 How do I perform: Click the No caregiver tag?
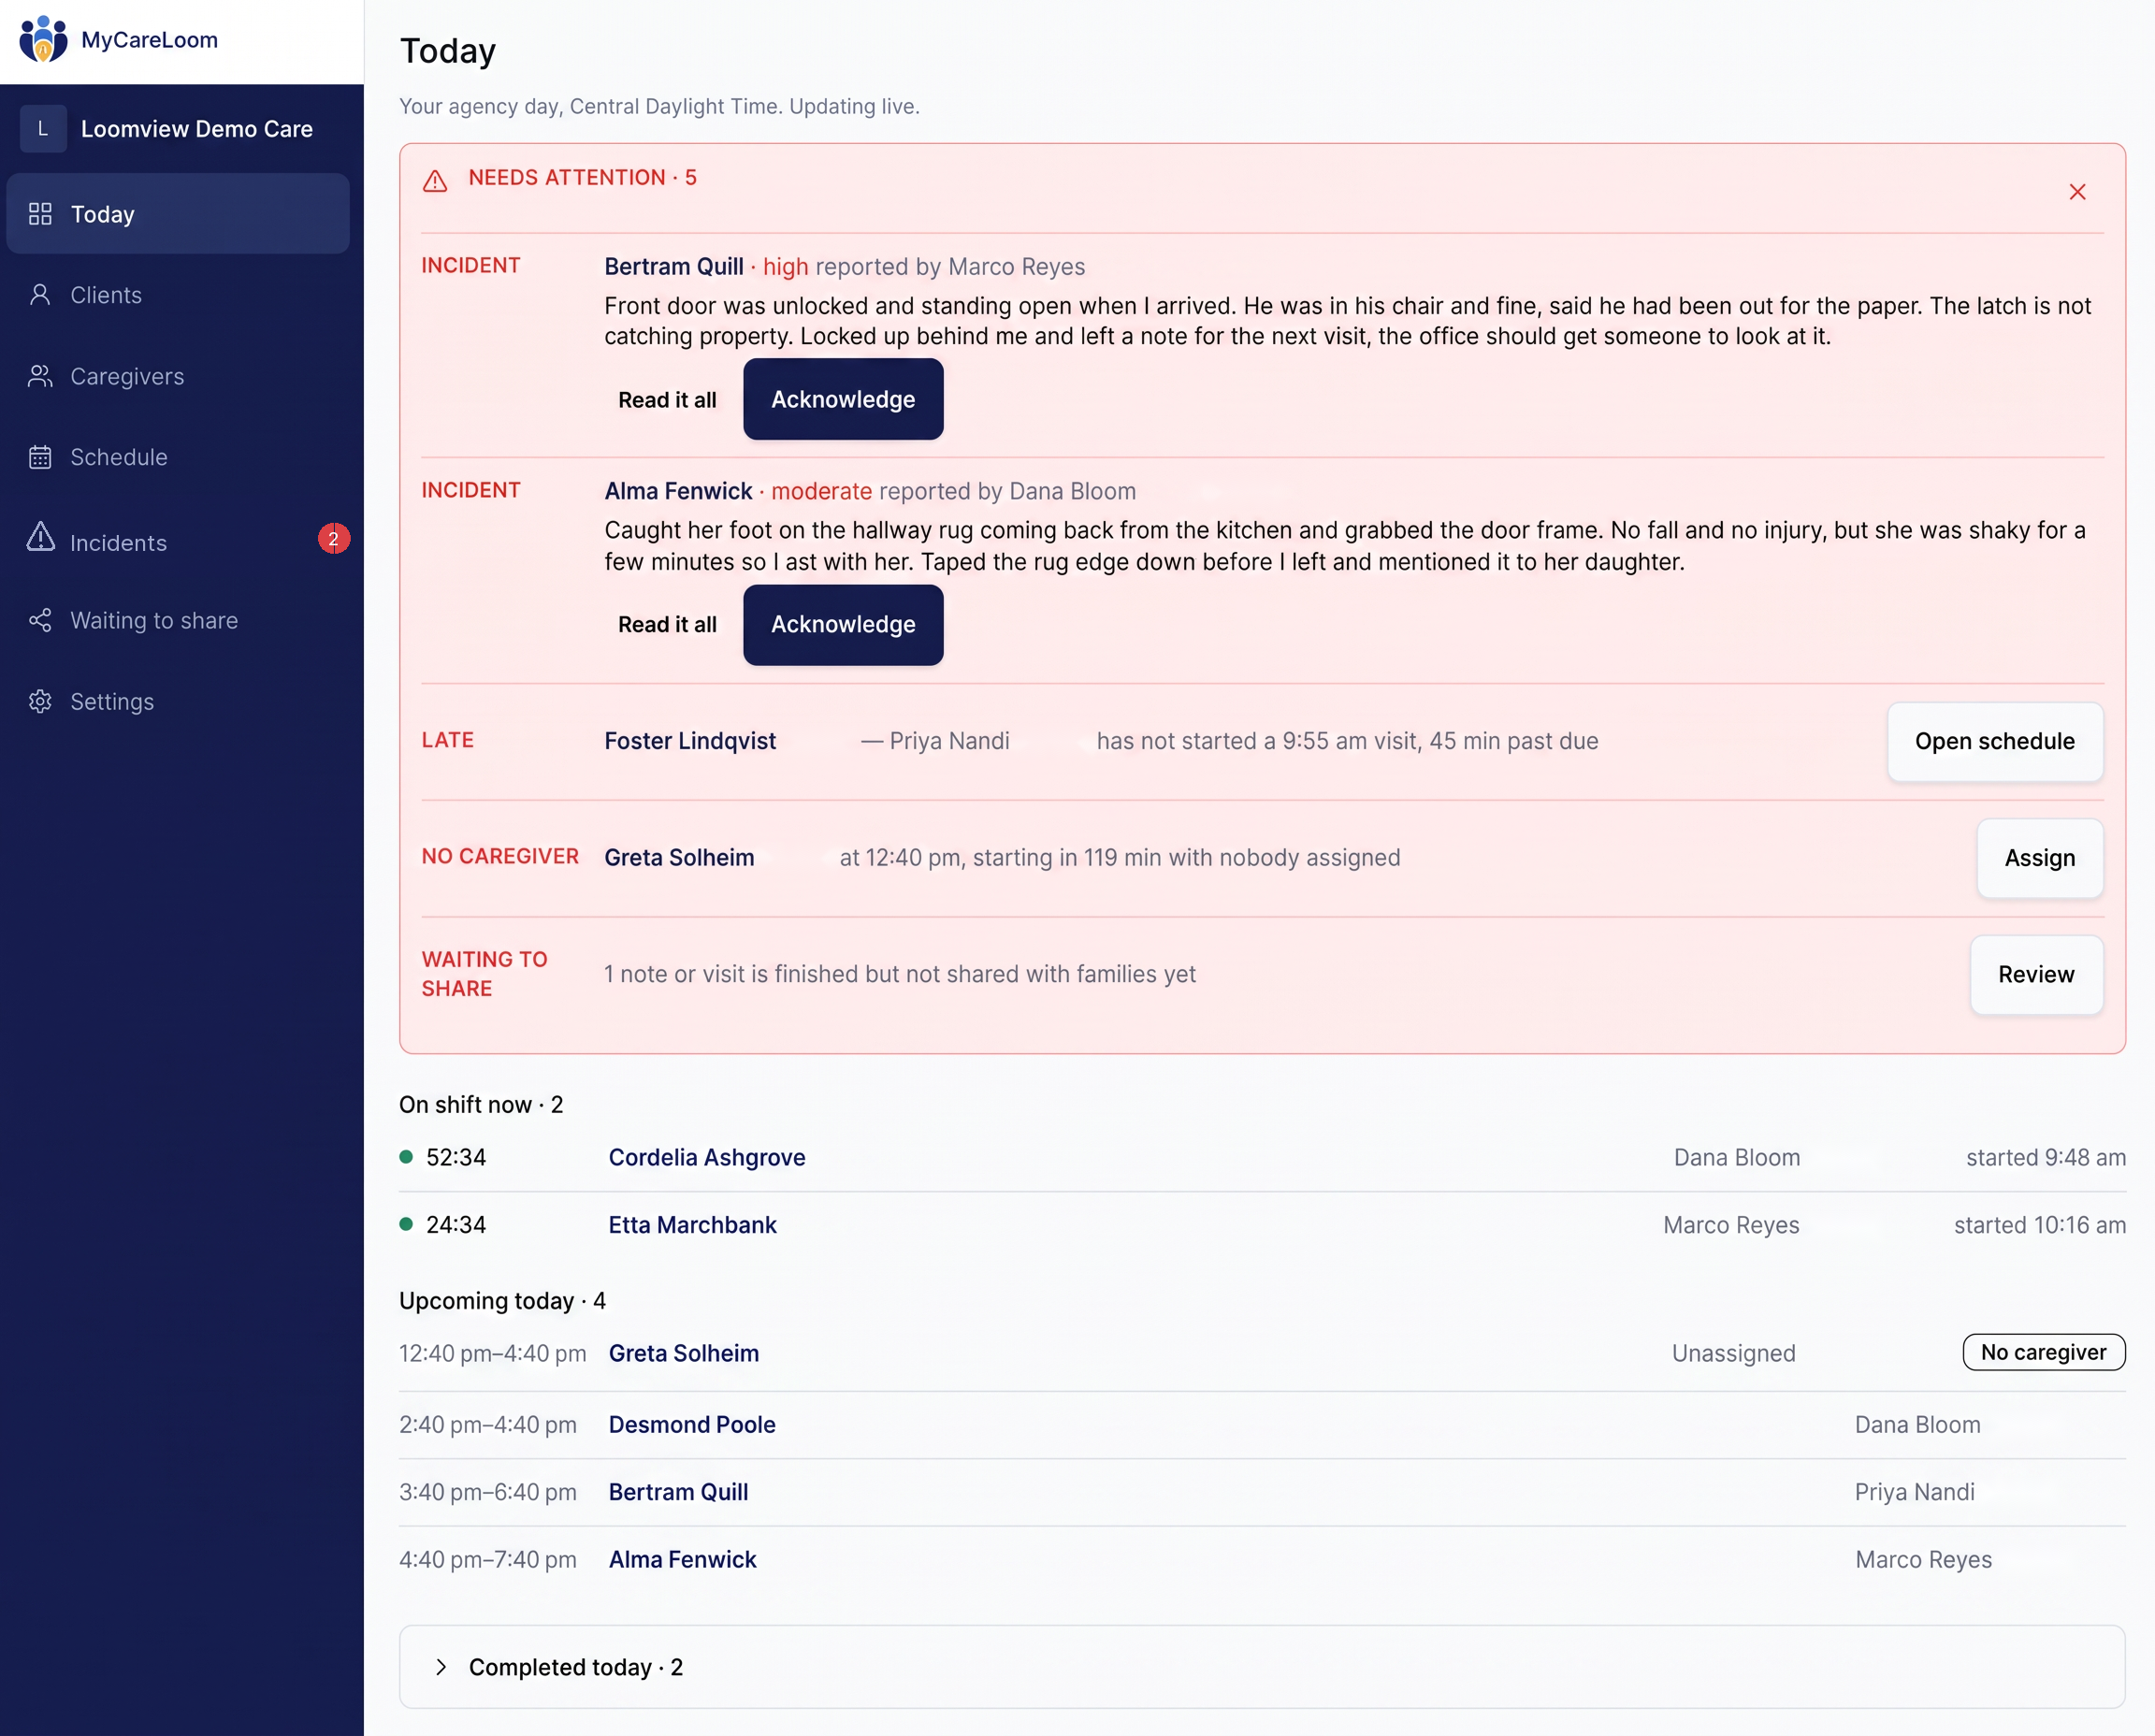pos(2043,1352)
